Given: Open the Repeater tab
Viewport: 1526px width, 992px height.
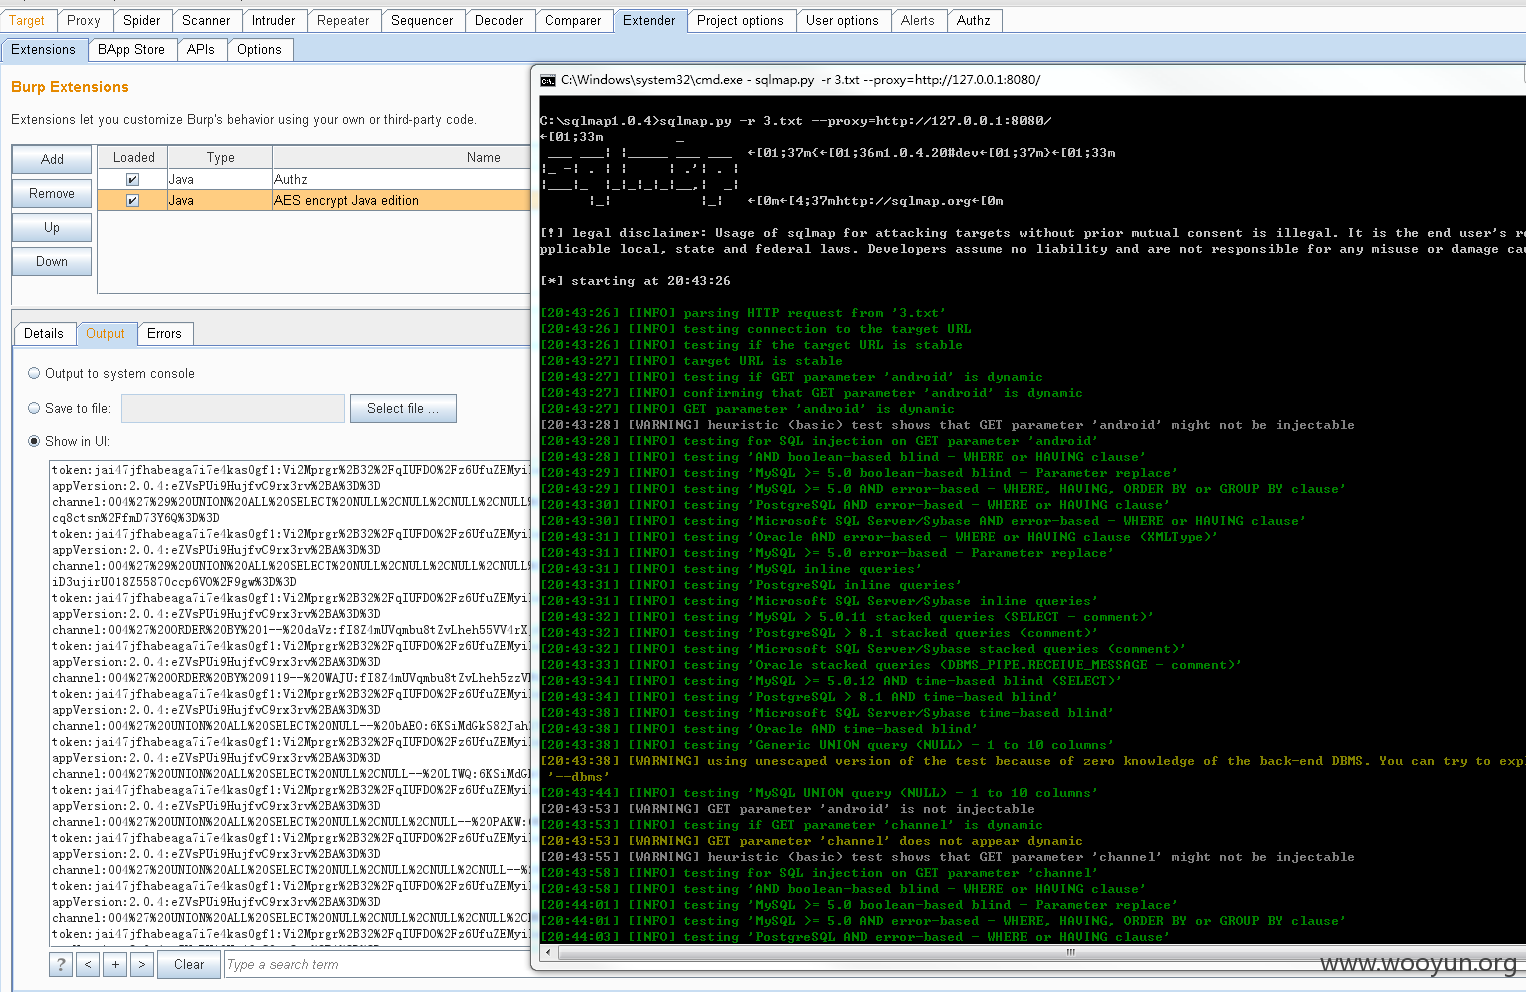Looking at the screenshot, I should (x=343, y=20).
